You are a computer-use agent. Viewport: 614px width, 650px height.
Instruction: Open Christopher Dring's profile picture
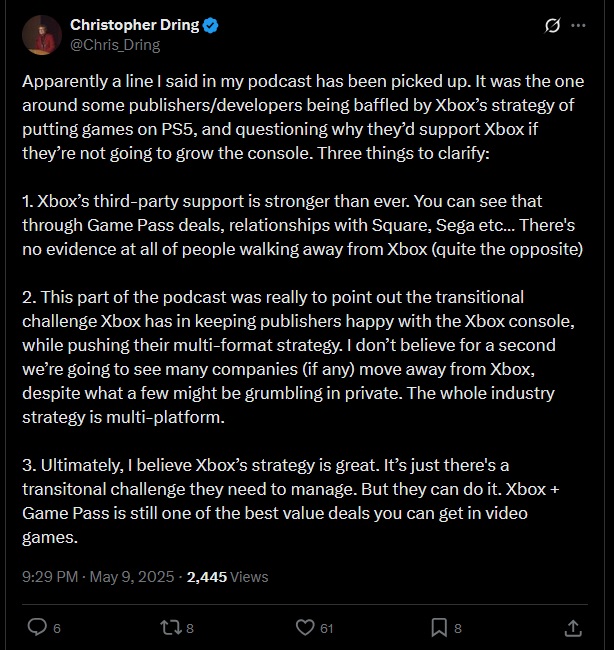coord(42,35)
